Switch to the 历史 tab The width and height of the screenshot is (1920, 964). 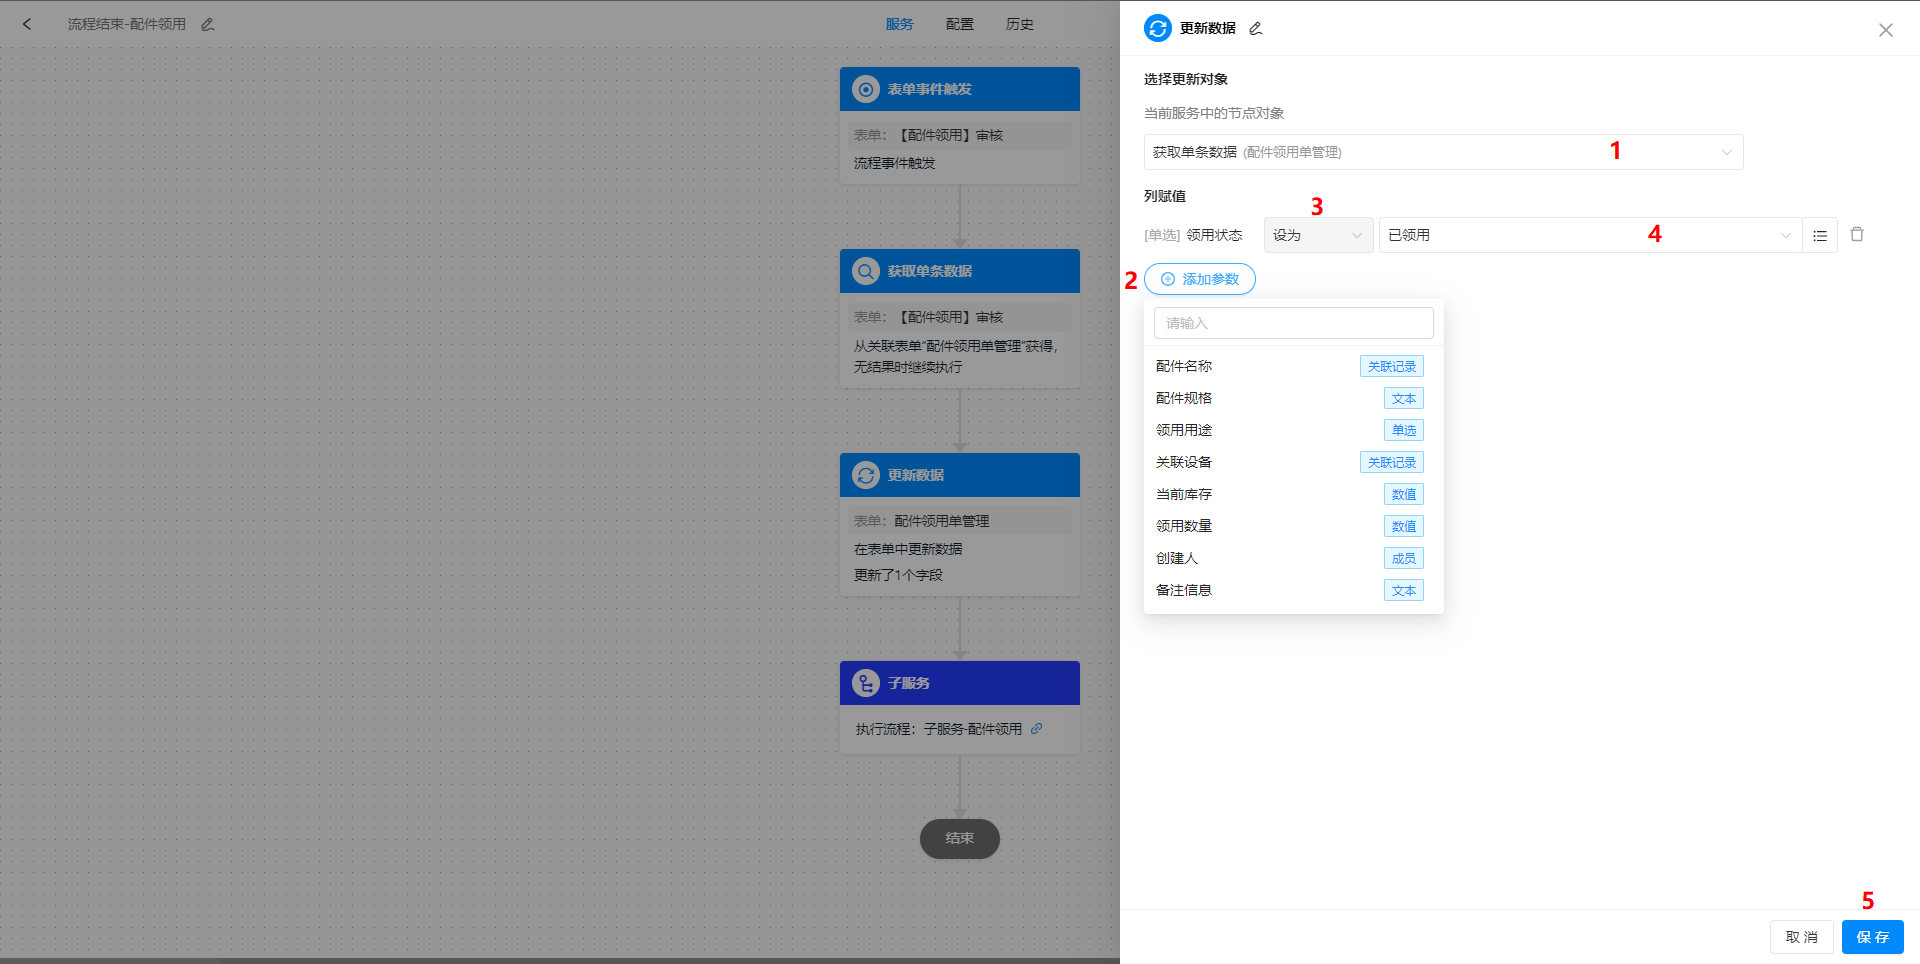1019,24
